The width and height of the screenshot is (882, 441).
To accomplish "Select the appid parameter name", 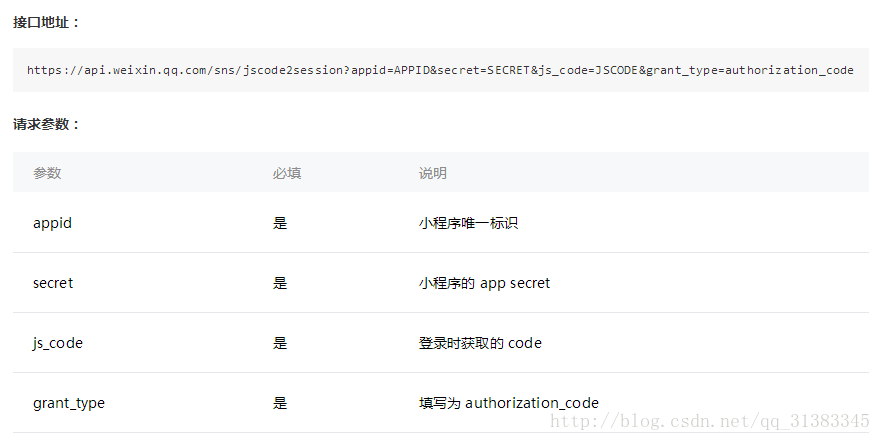I will [x=52, y=223].
